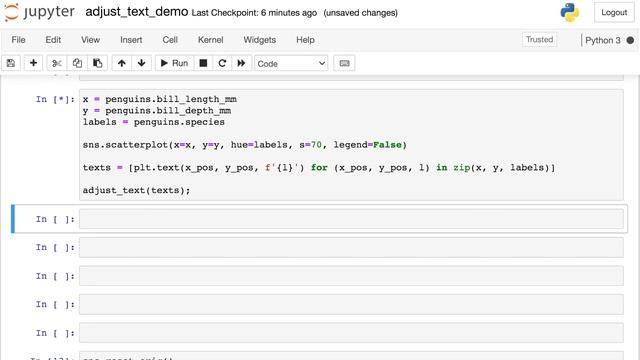Click the labels = penguins.species line
Viewport: 640px width, 360px height.
153,122
